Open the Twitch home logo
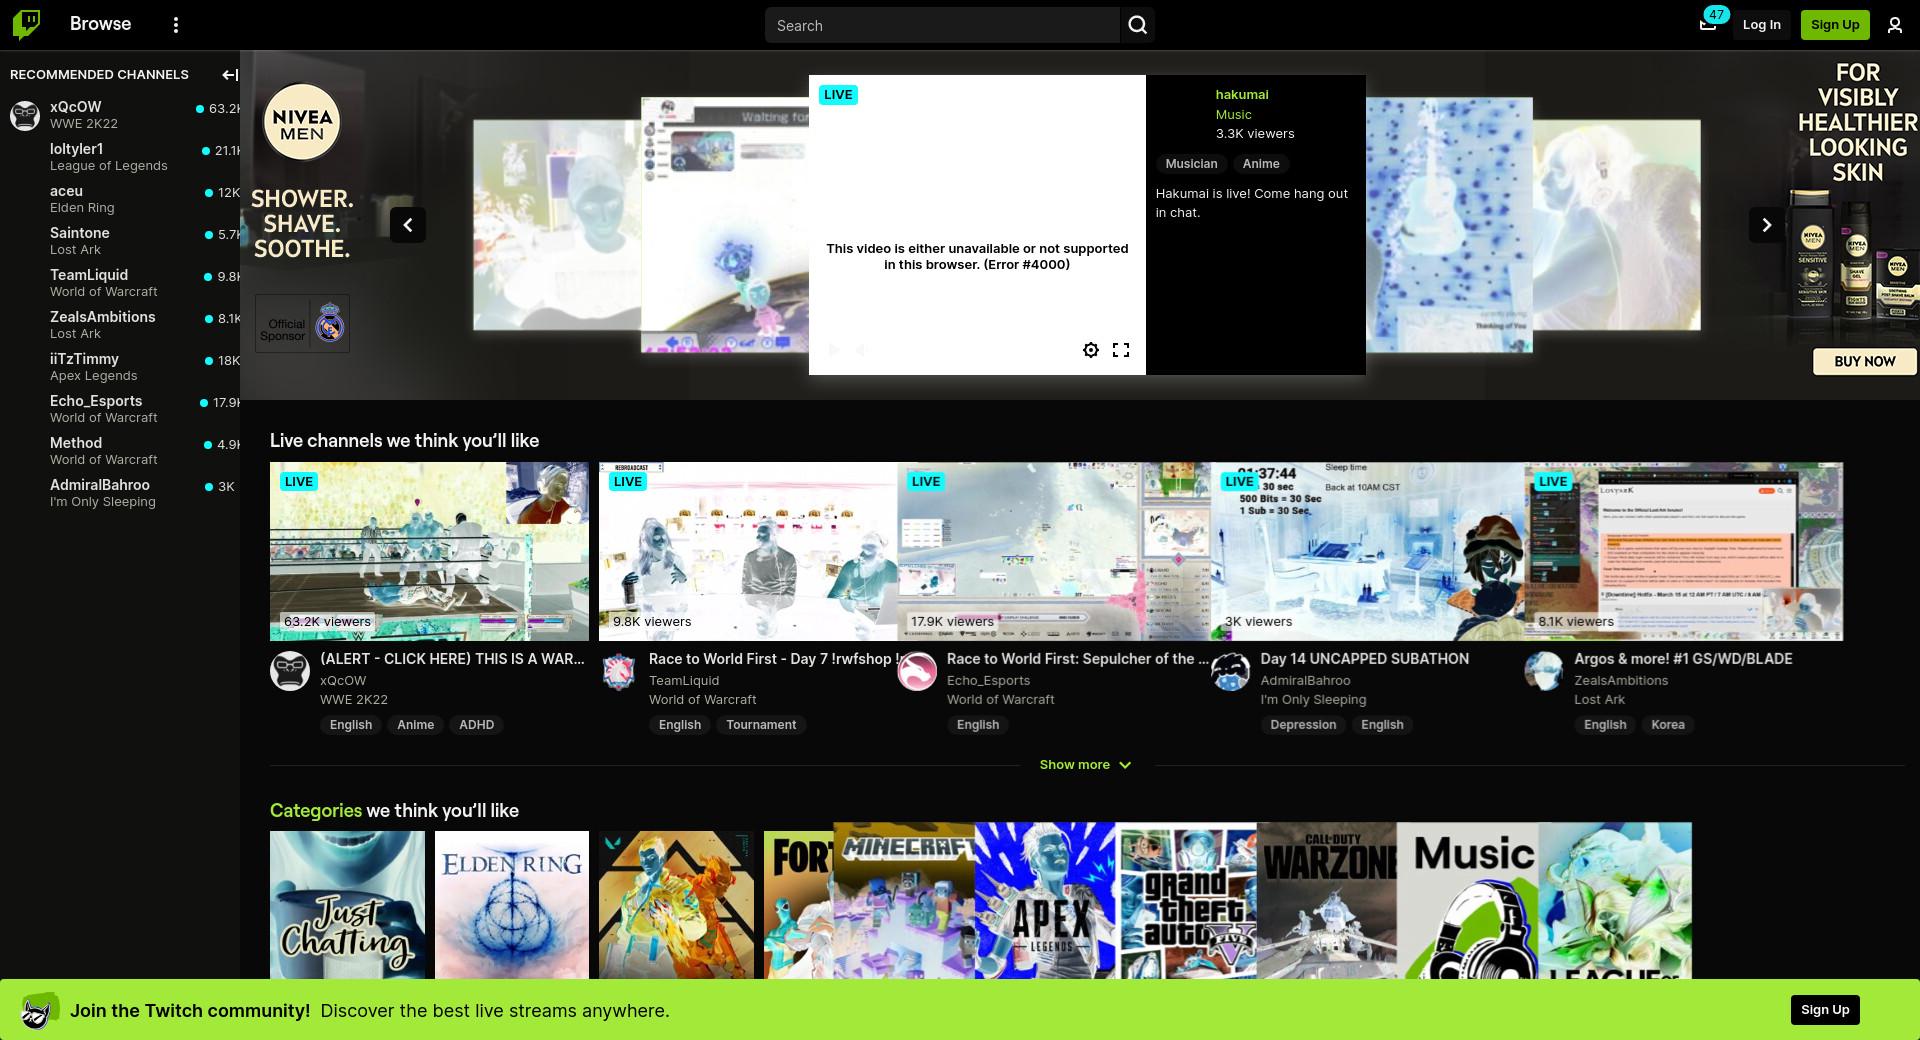The image size is (1920, 1040). pyautogui.click(x=26, y=24)
